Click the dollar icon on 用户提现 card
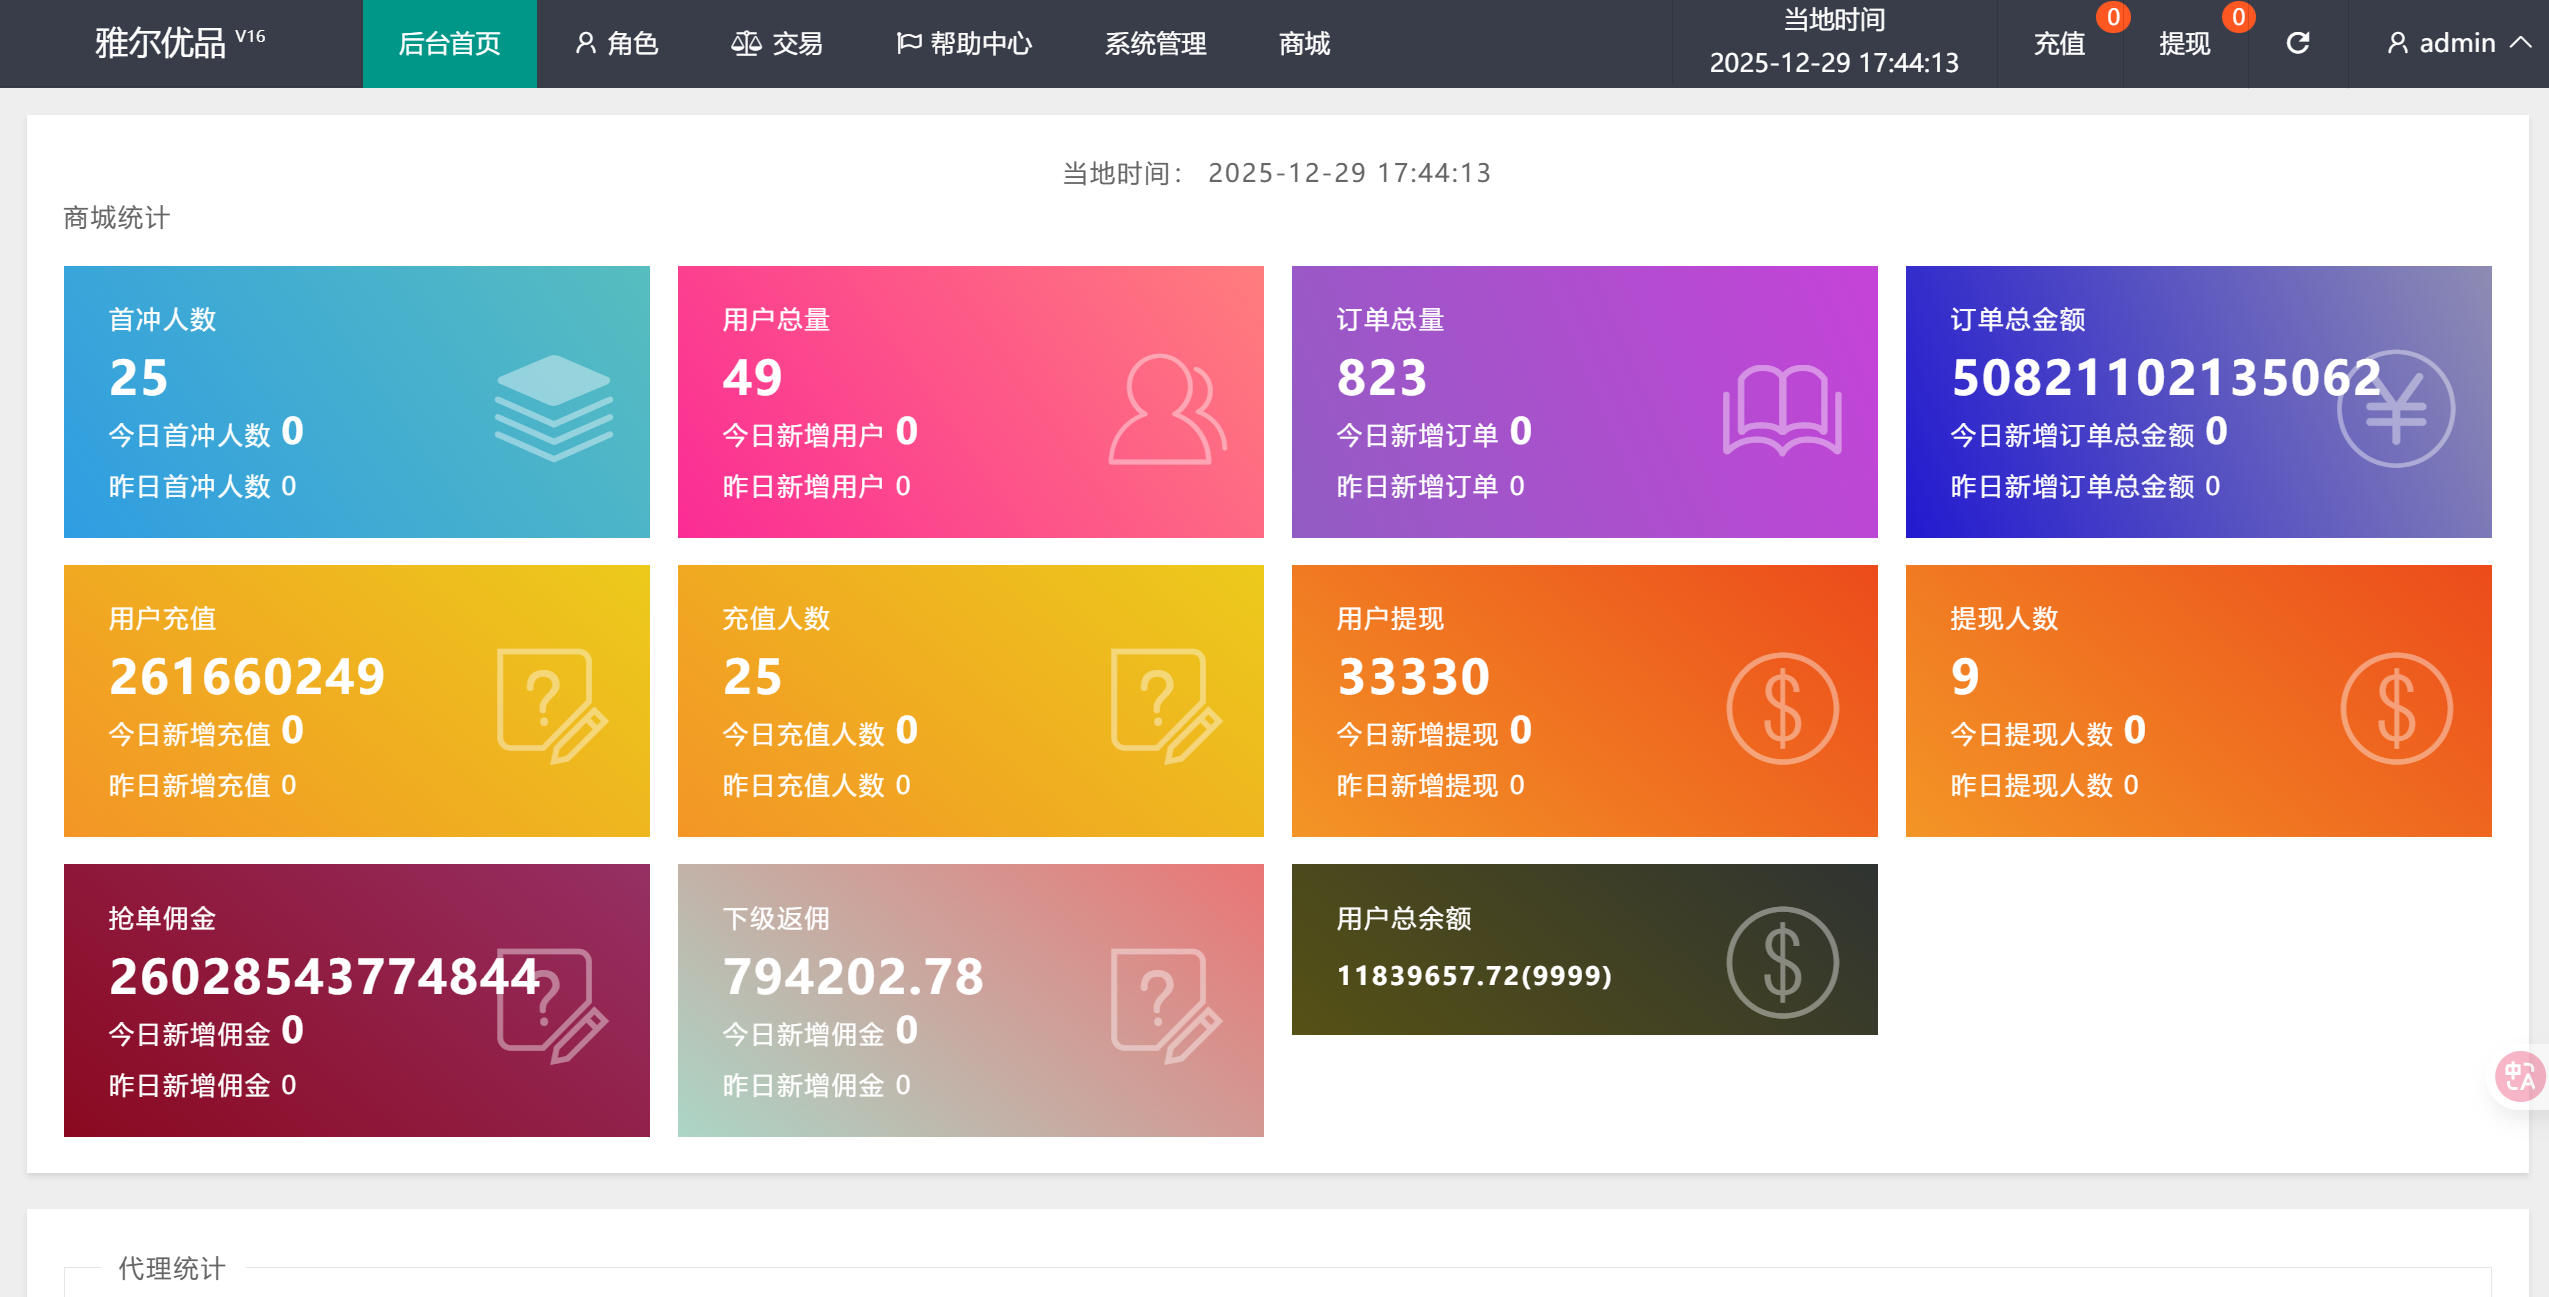The width and height of the screenshot is (2549, 1297). click(1782, 708)
